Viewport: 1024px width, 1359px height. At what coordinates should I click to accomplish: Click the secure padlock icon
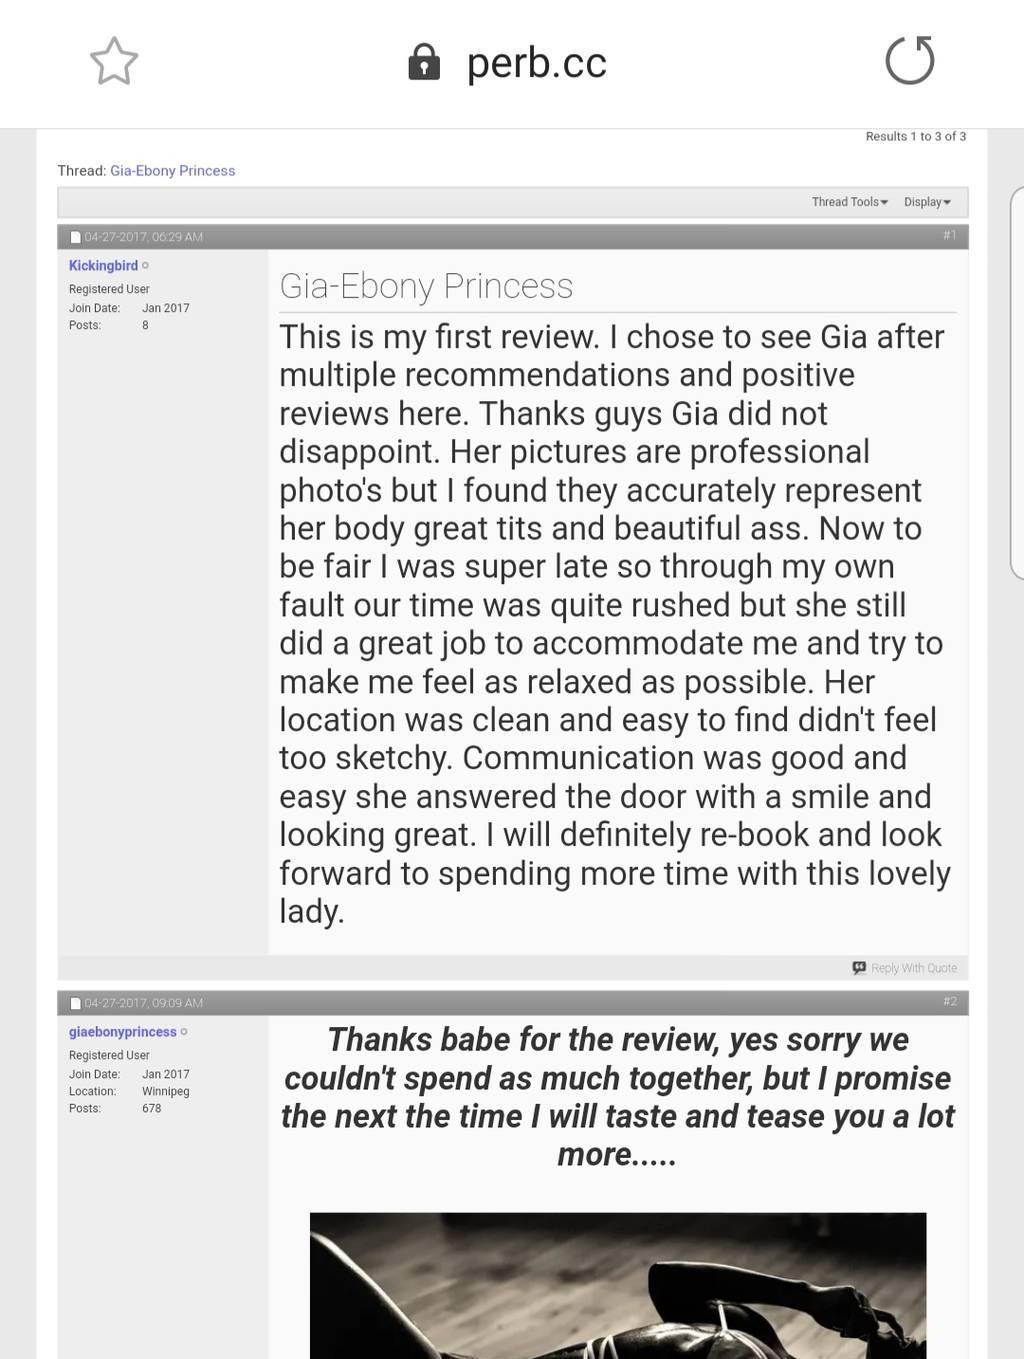click(x=424, y=62)
